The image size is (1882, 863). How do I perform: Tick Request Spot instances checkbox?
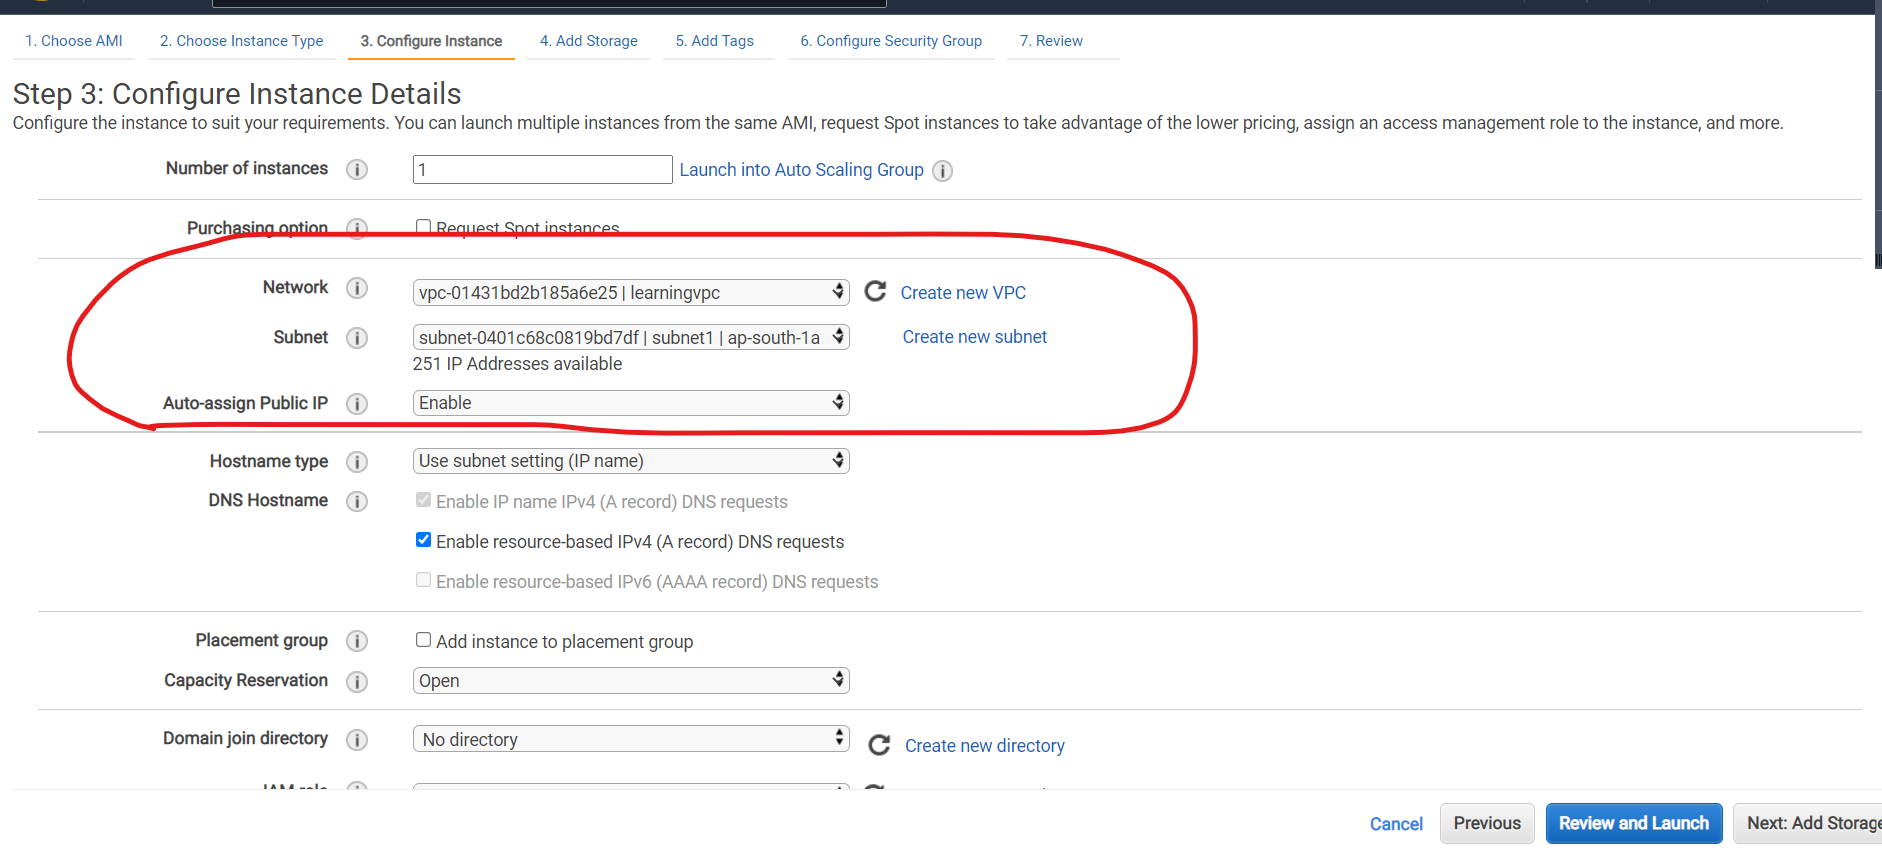point(424,227)
